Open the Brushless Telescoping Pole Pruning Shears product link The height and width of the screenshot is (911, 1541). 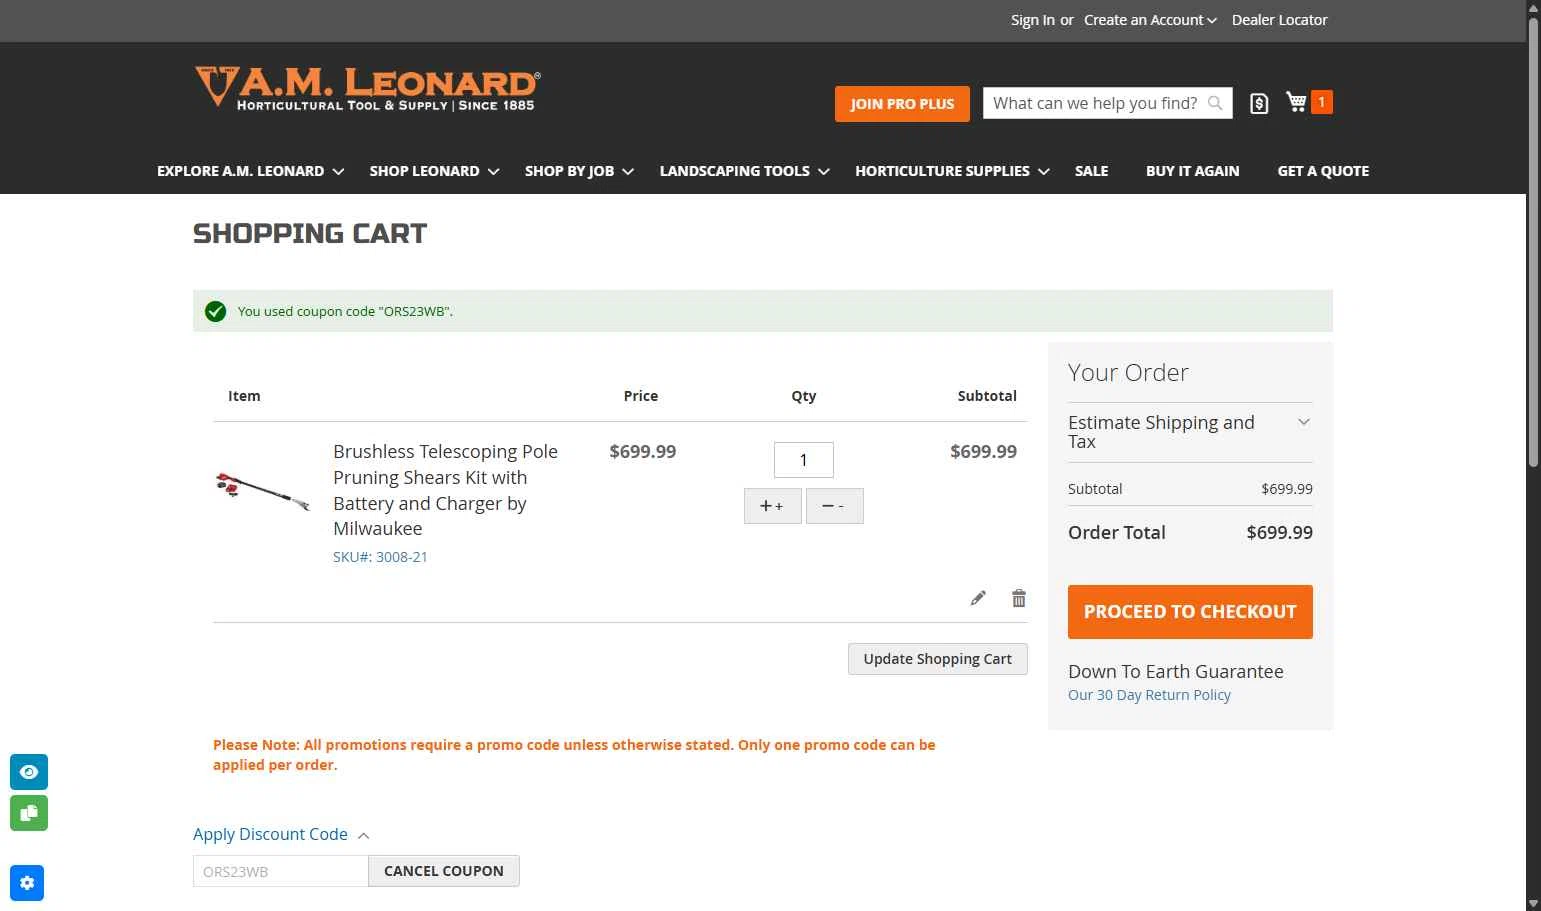click(445, 490)
